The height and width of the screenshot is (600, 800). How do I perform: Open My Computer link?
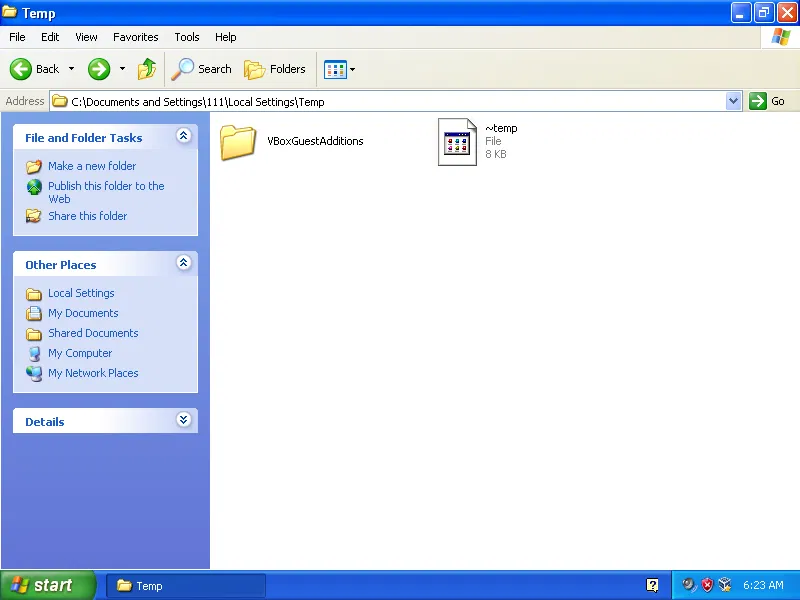(x=80, y=353)
